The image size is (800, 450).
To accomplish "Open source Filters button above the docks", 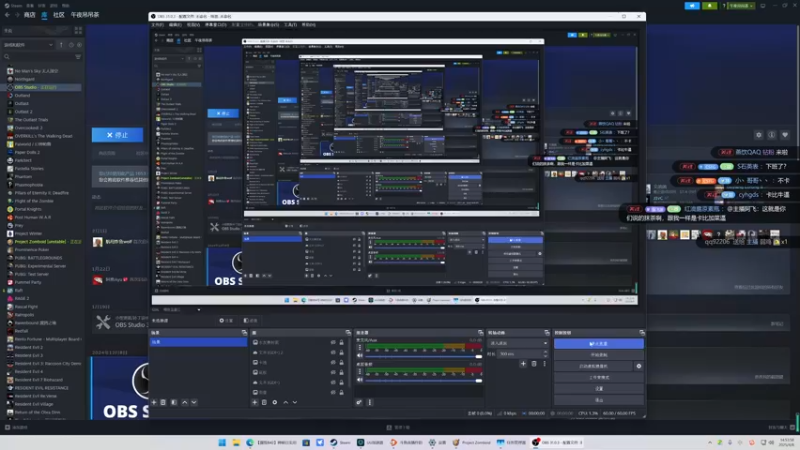I will [x=251, y=320].
